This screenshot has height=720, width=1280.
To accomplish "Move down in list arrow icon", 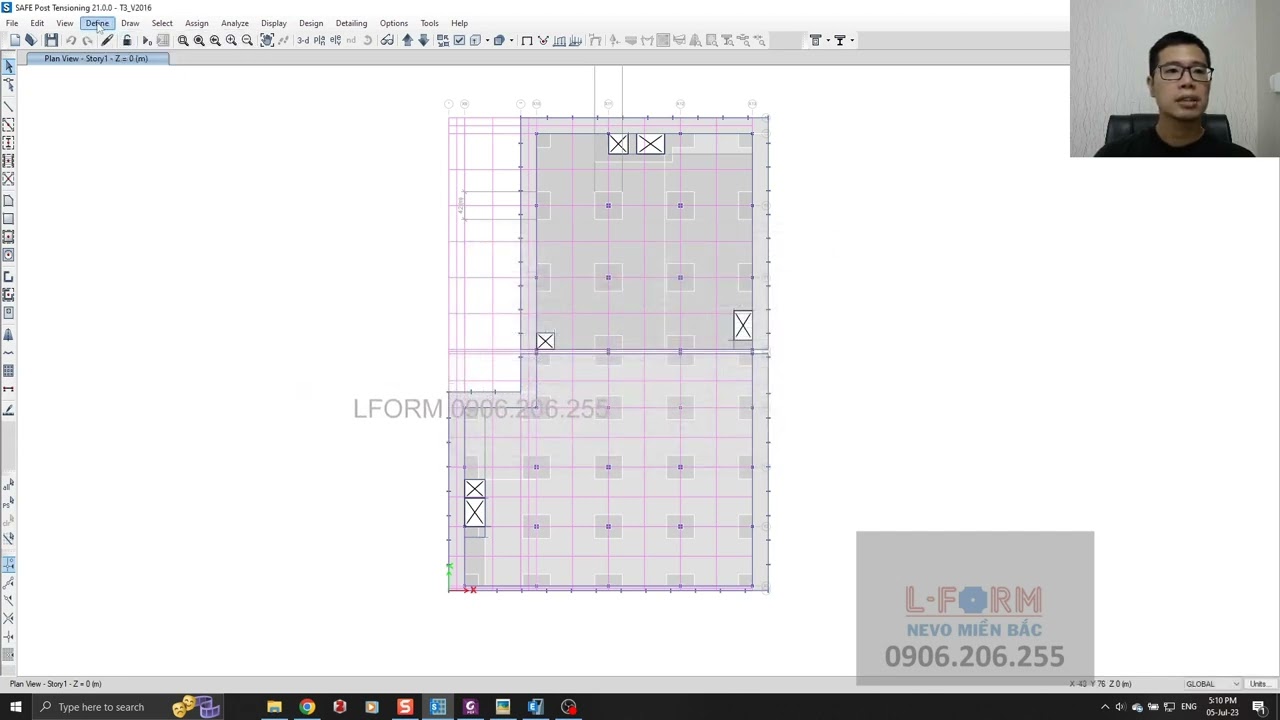I will coord(423,40).
